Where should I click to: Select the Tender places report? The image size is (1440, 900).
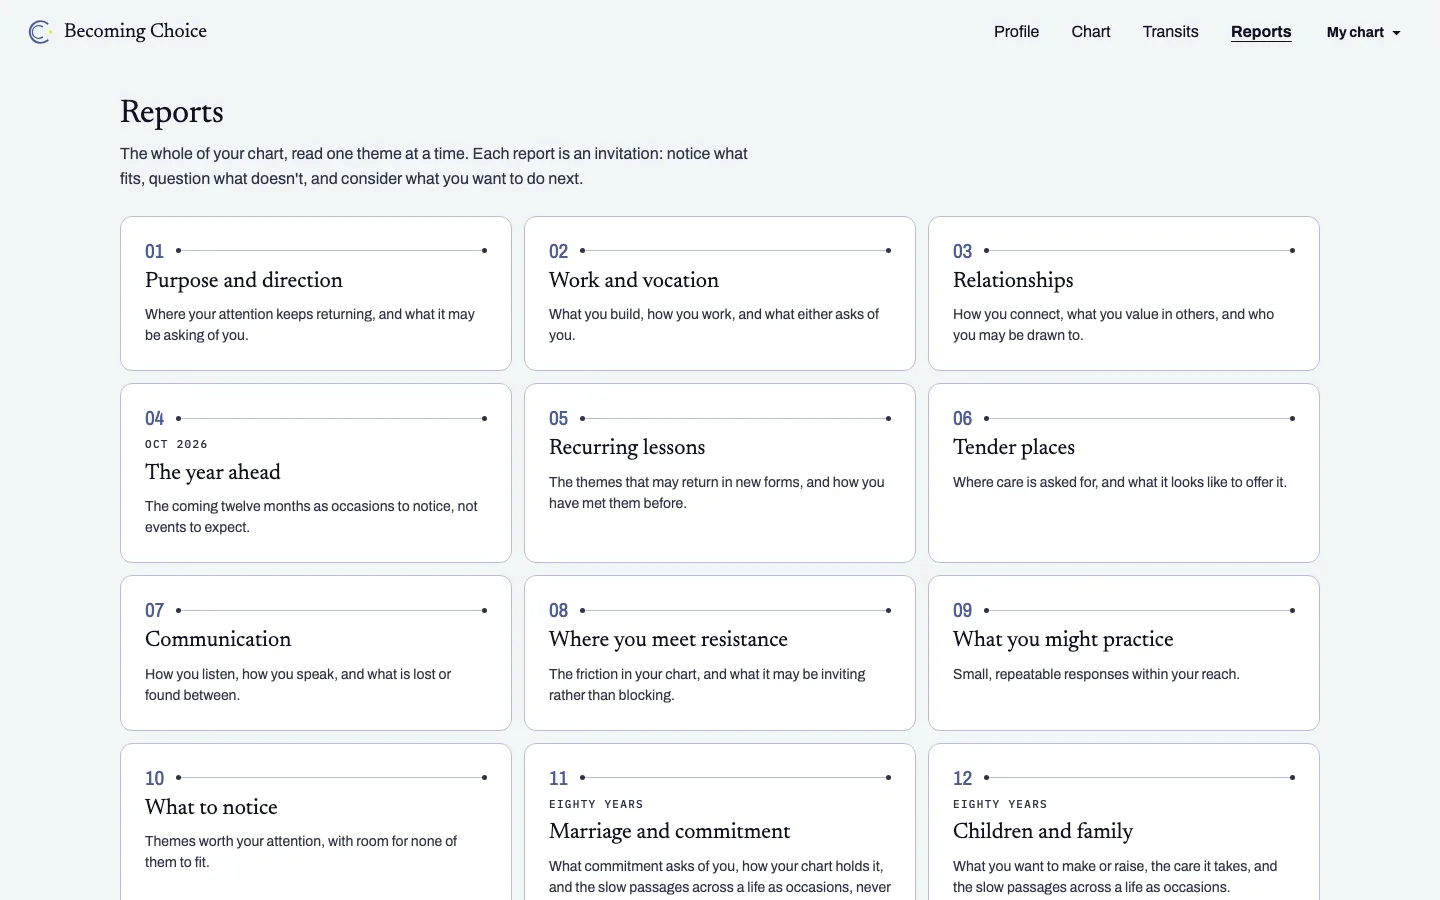click(x=1124, y=473)
